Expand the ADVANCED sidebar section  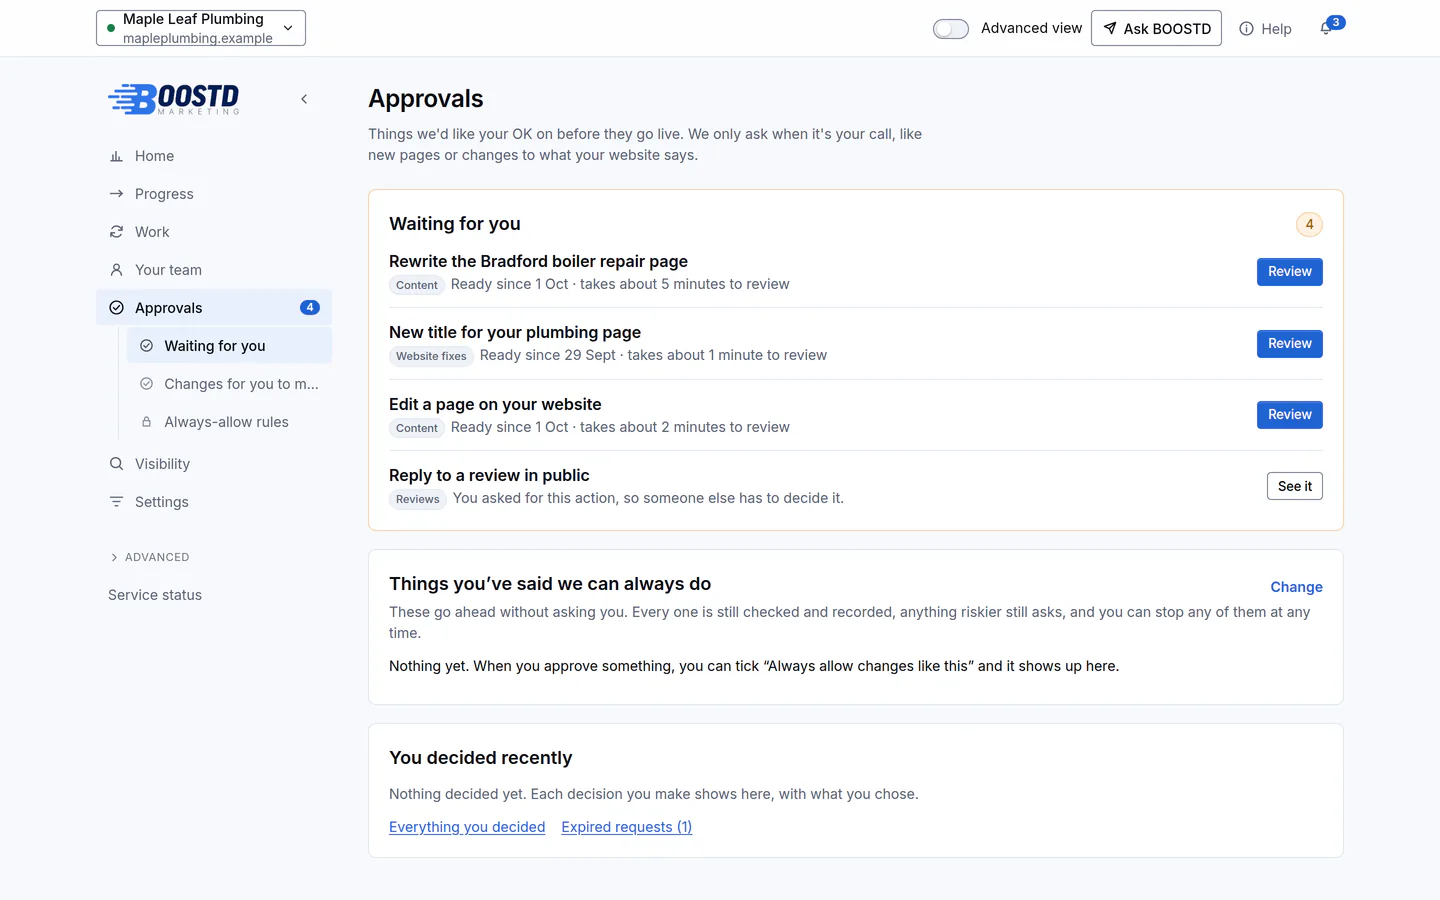coord(149,557)
